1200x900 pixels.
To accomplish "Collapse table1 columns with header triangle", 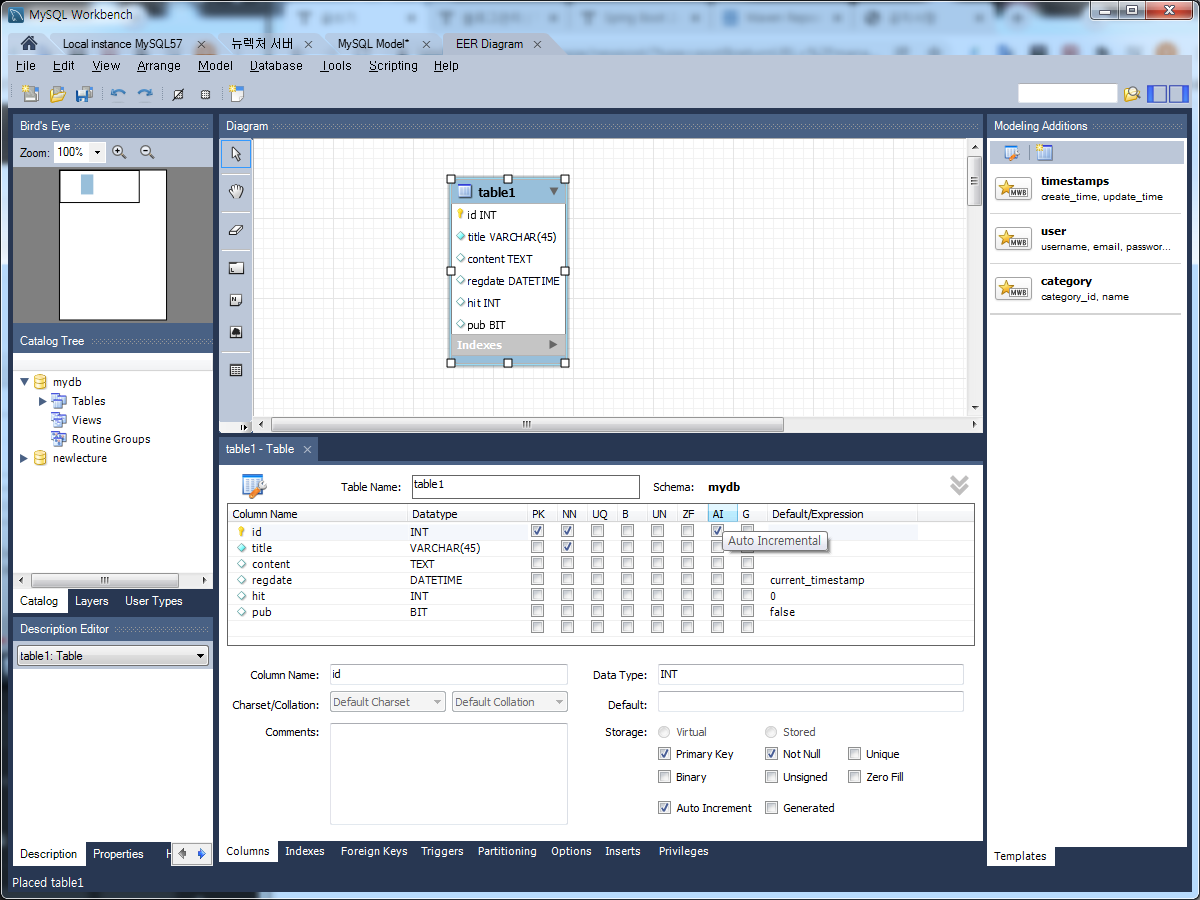I will pyautogui.click(x=554, y=191).
